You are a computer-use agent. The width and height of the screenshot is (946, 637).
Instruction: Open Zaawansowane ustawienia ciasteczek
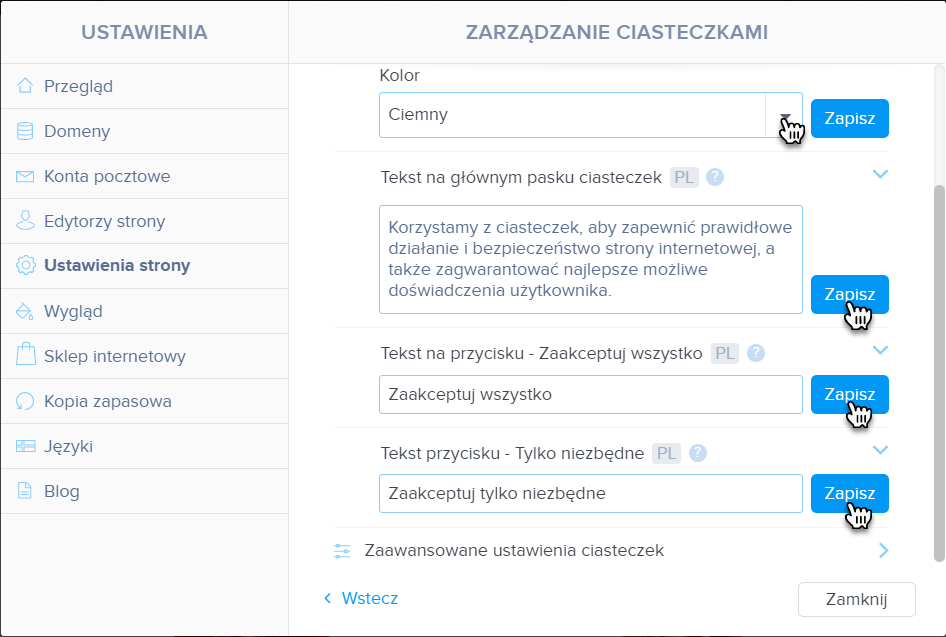click(611, 551)
